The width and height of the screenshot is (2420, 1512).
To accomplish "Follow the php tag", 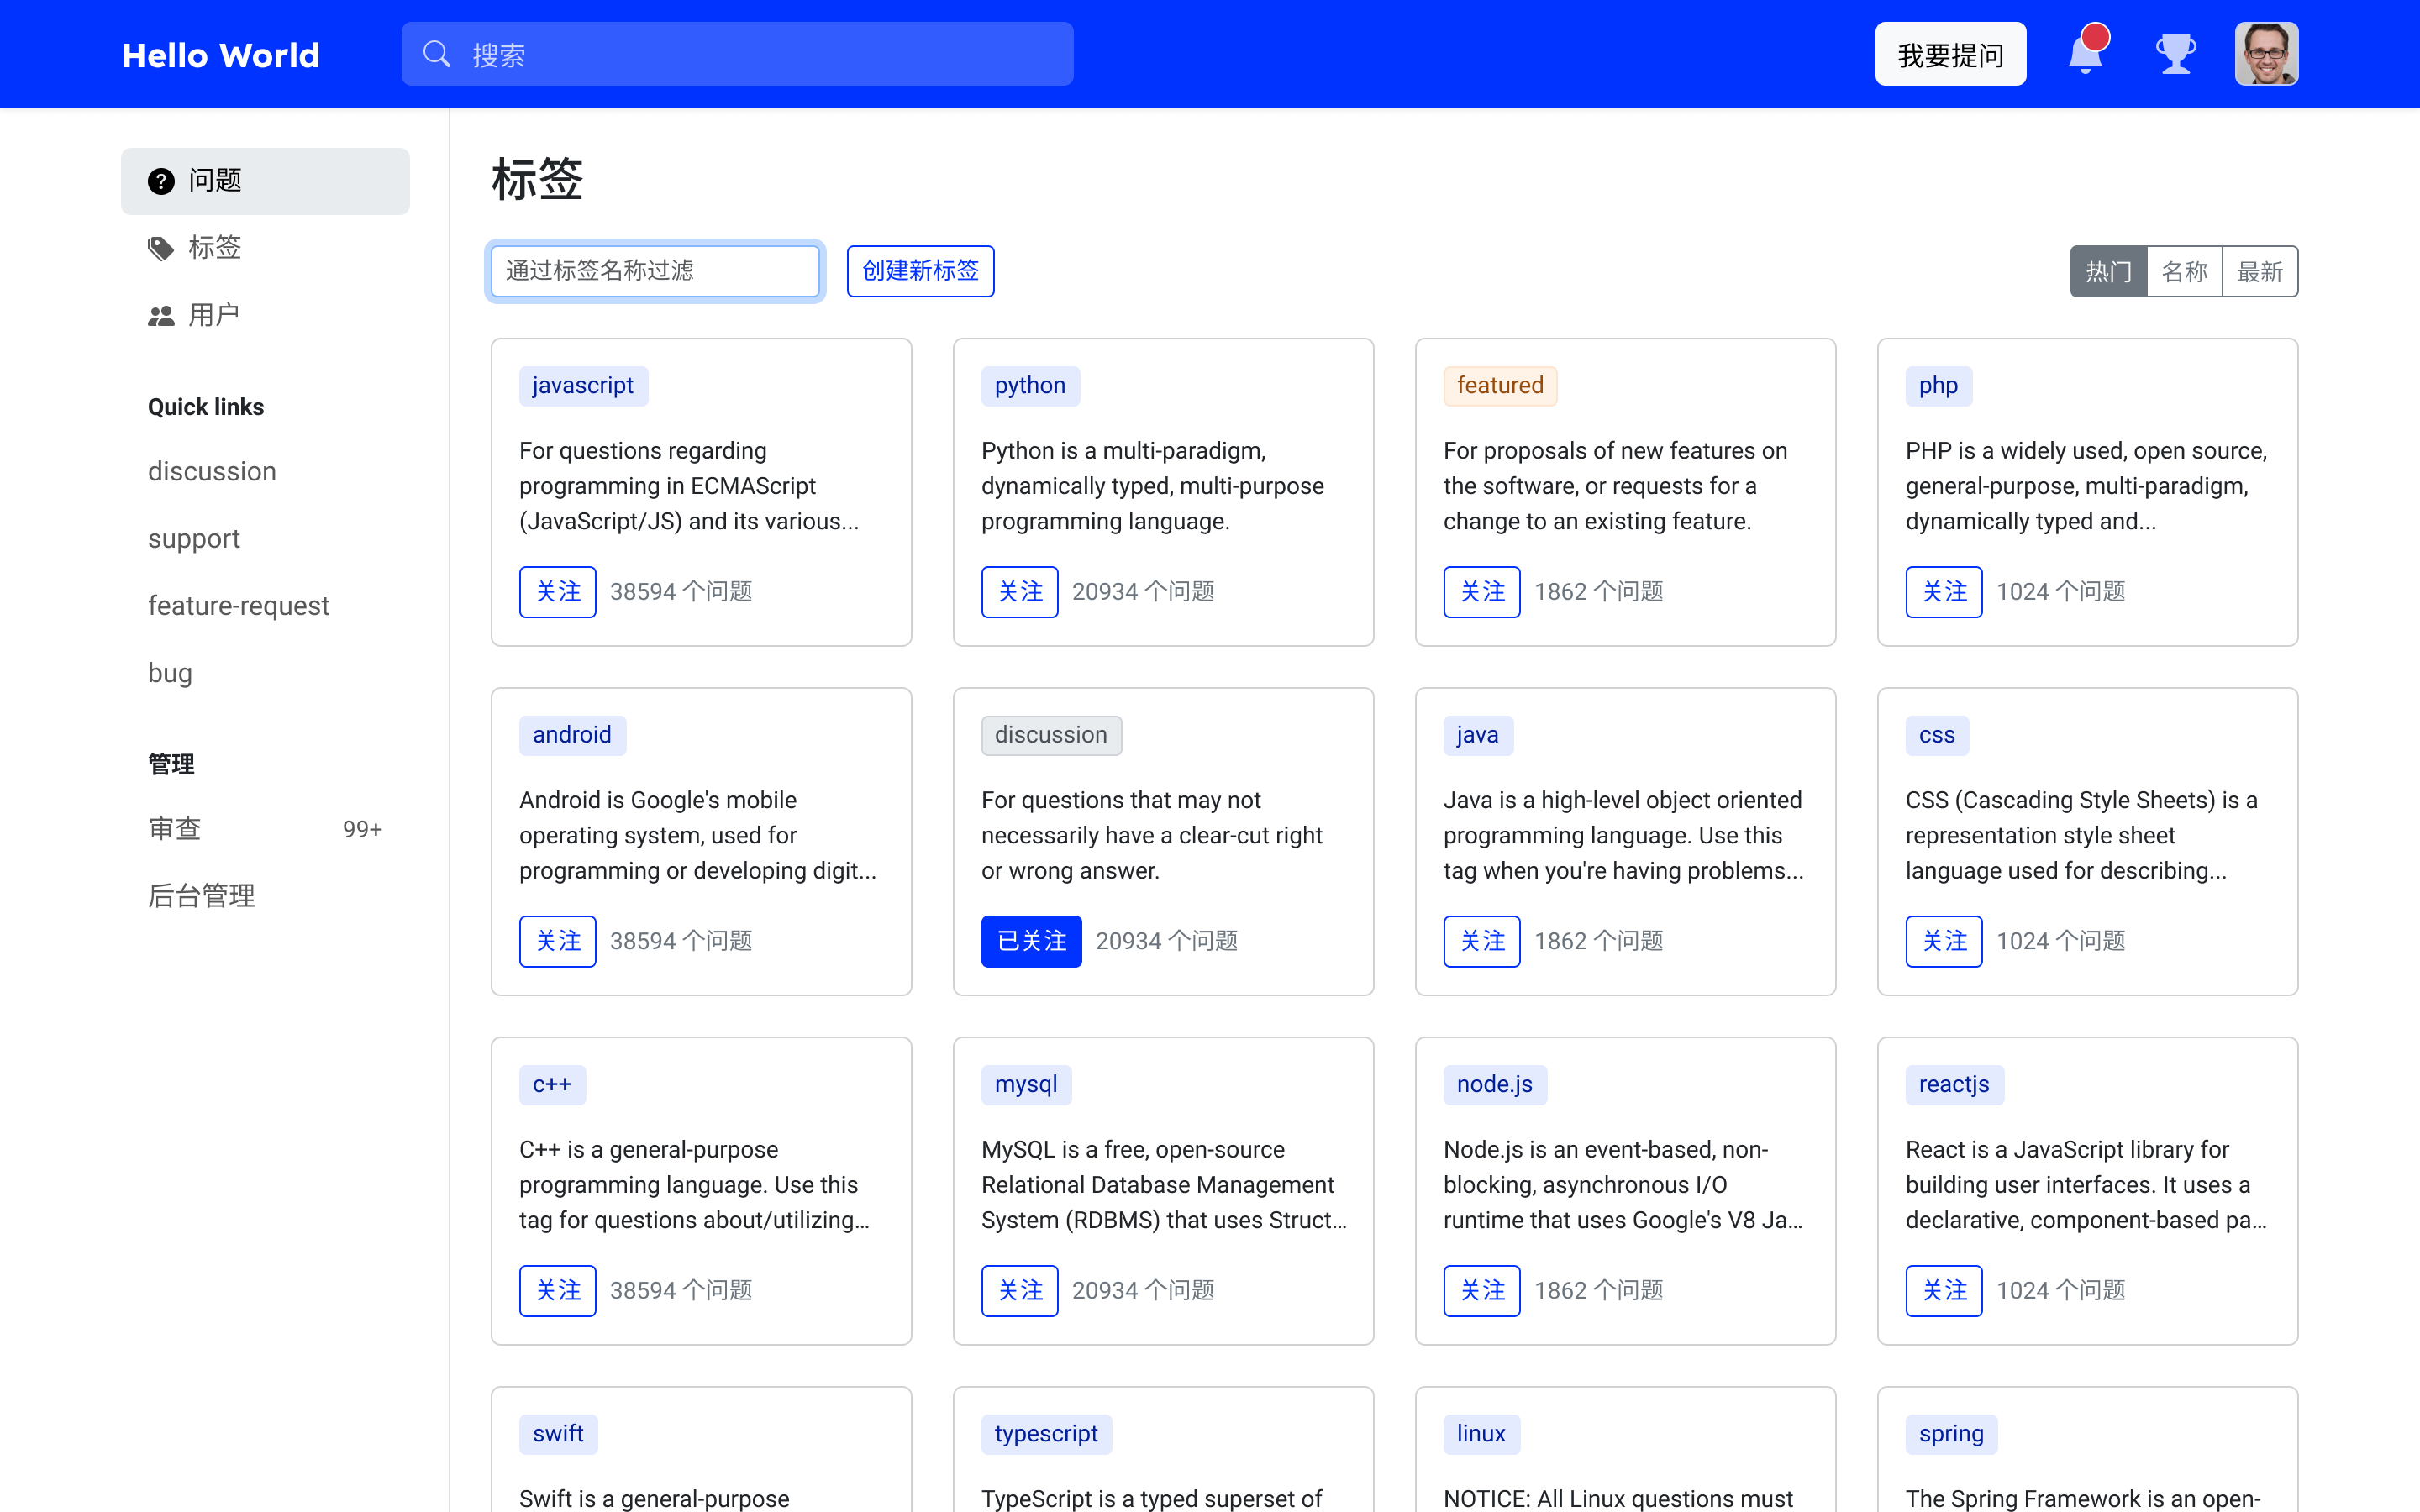I will tap(1943, 592).
